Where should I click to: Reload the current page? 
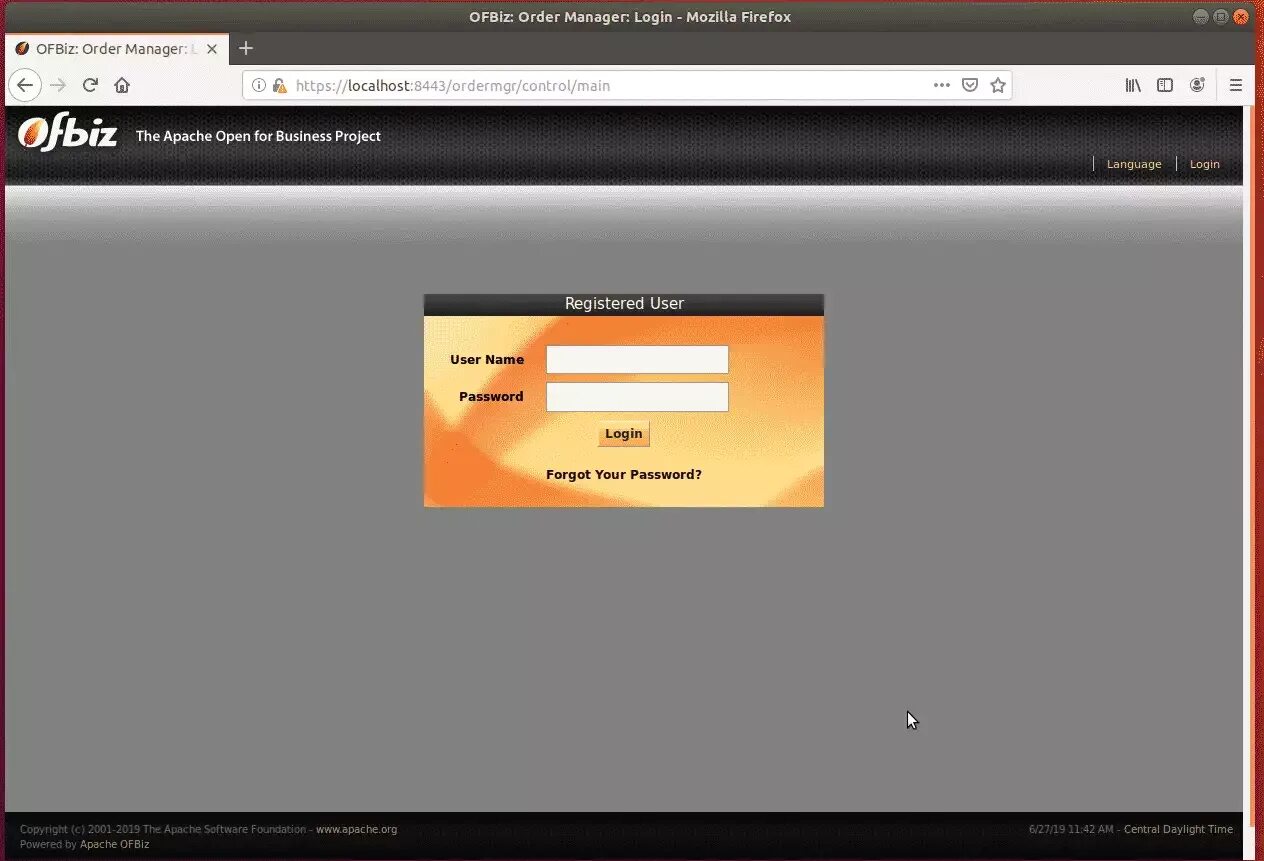point(90,85)
